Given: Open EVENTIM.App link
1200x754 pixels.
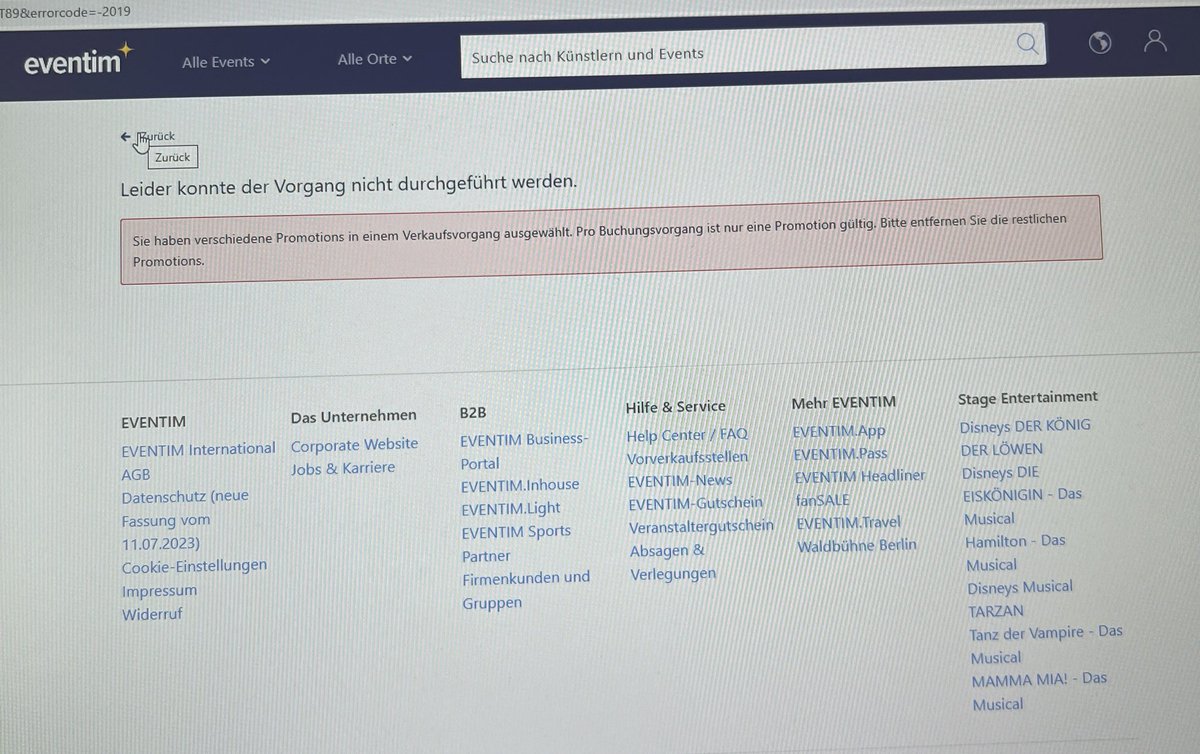Looking at the screenshot, I should point(839,431).
